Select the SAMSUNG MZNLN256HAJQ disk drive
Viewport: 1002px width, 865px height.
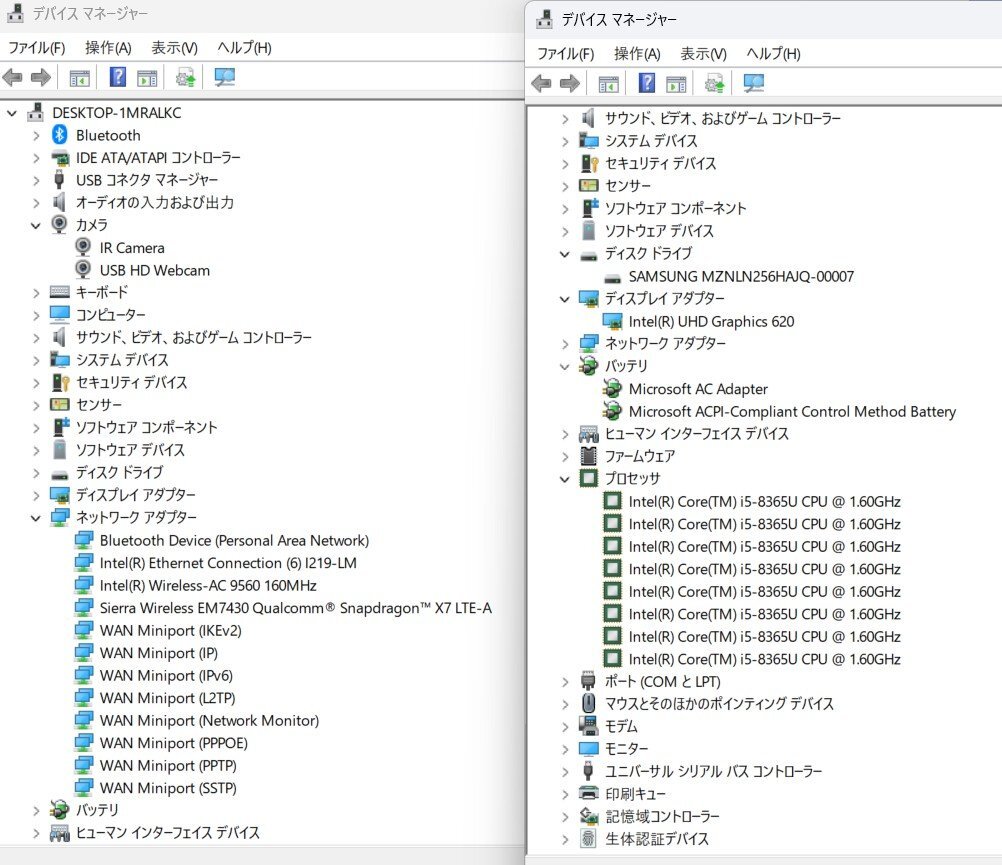tap(740, 276)
